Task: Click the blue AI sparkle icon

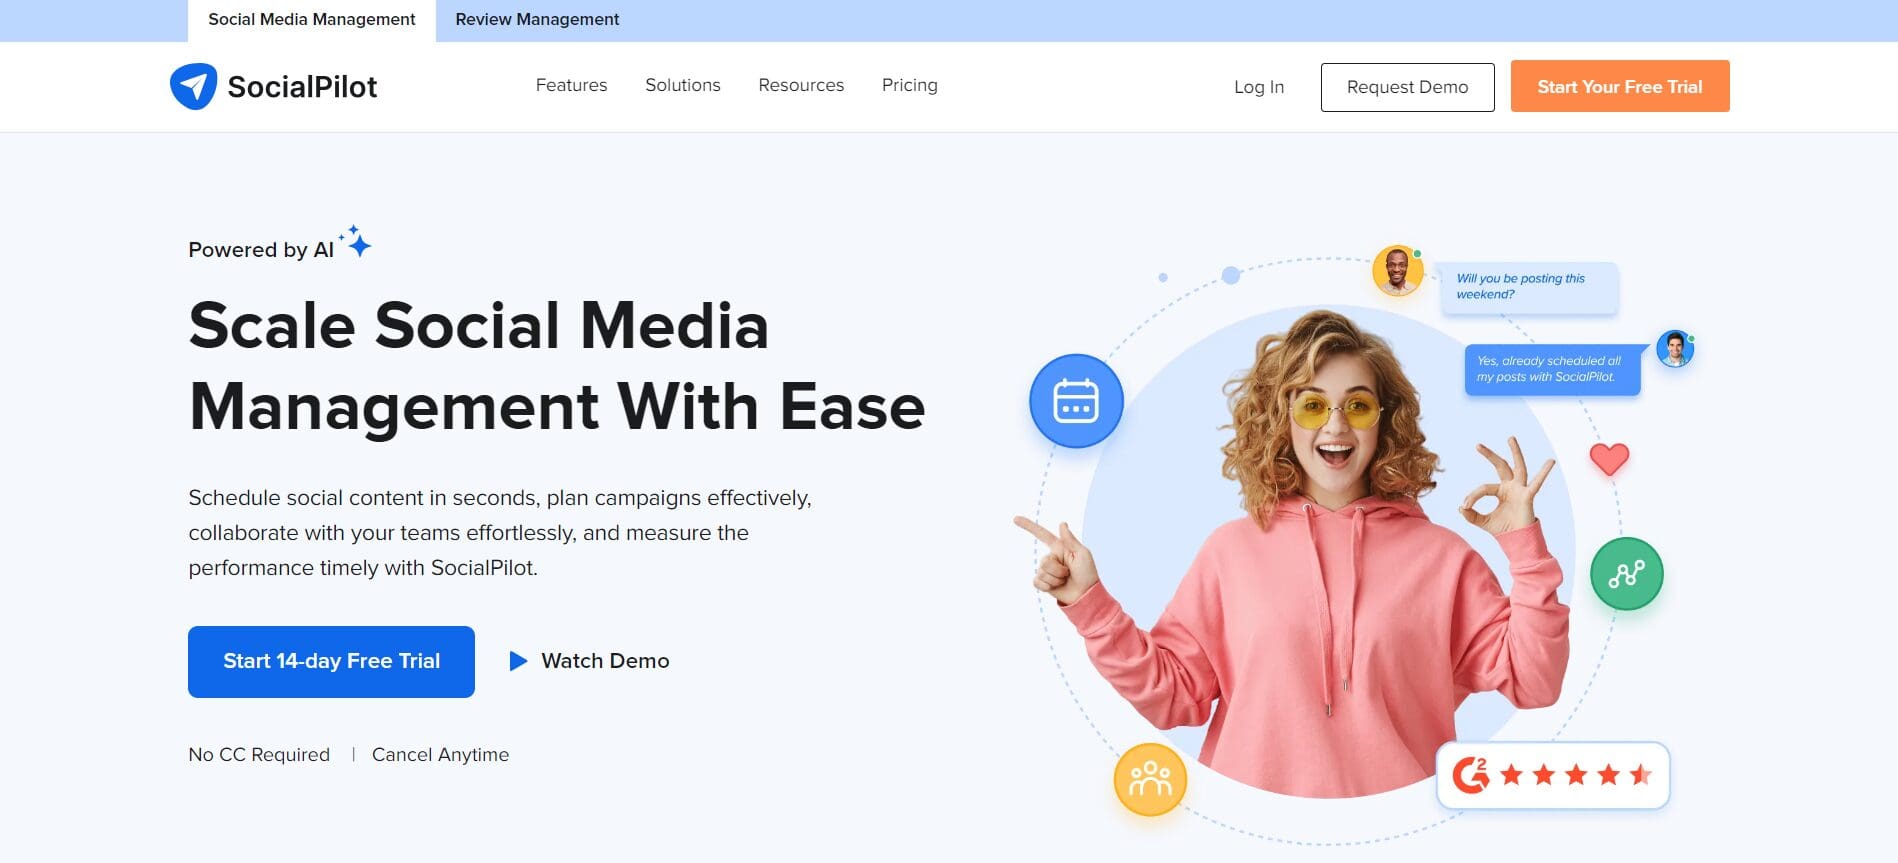Action: pyautogui.click(x=357, y=242)
